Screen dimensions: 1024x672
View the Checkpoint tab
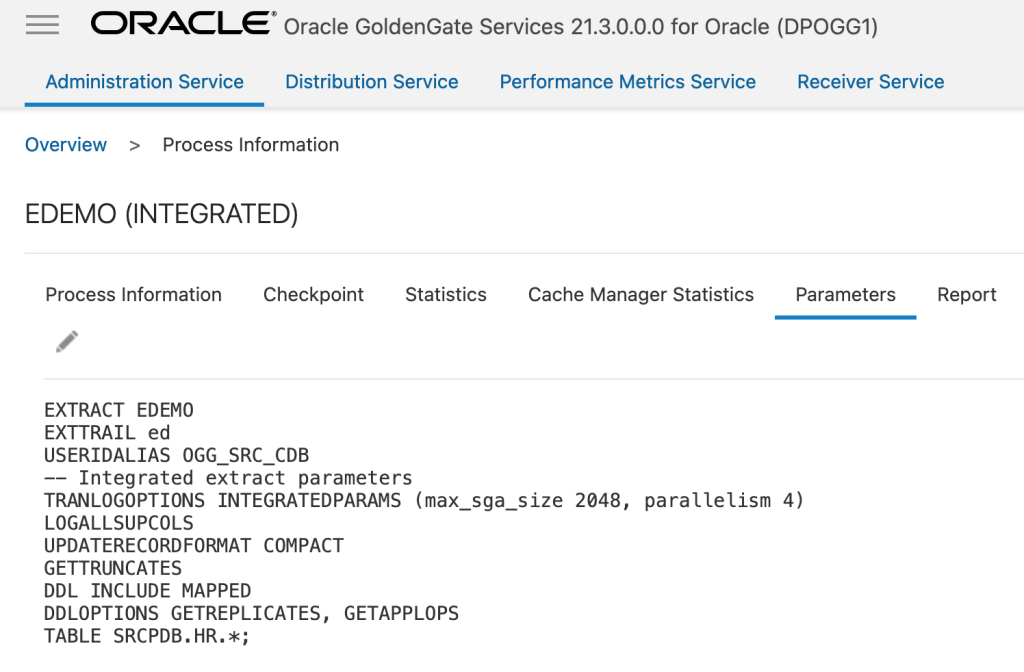(x=313, y=295)
